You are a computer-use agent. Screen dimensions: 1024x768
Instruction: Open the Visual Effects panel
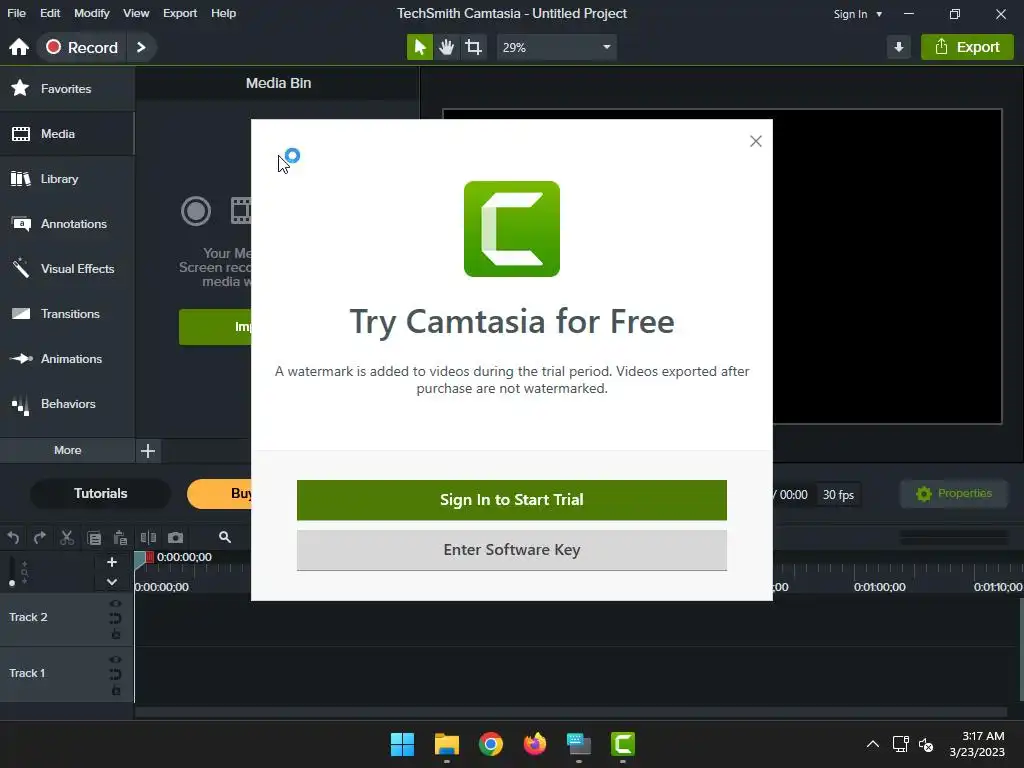click(67, 268)
